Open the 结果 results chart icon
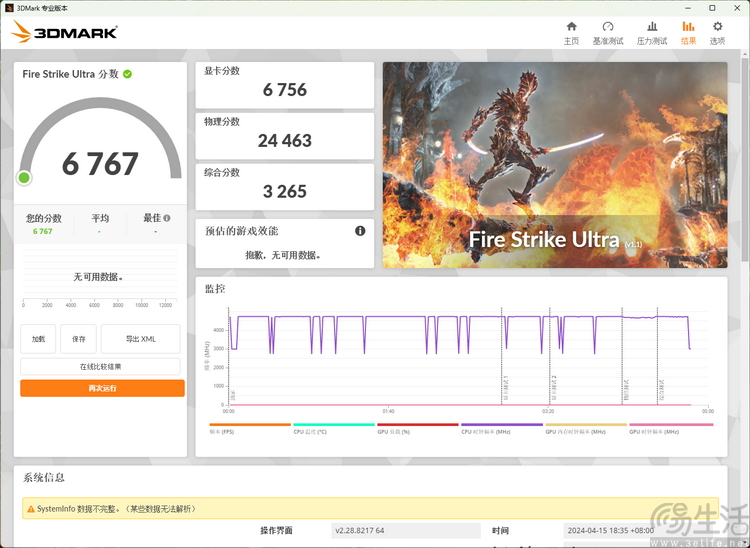The height and width of the screenshot is (548, 750). [688, 26]
